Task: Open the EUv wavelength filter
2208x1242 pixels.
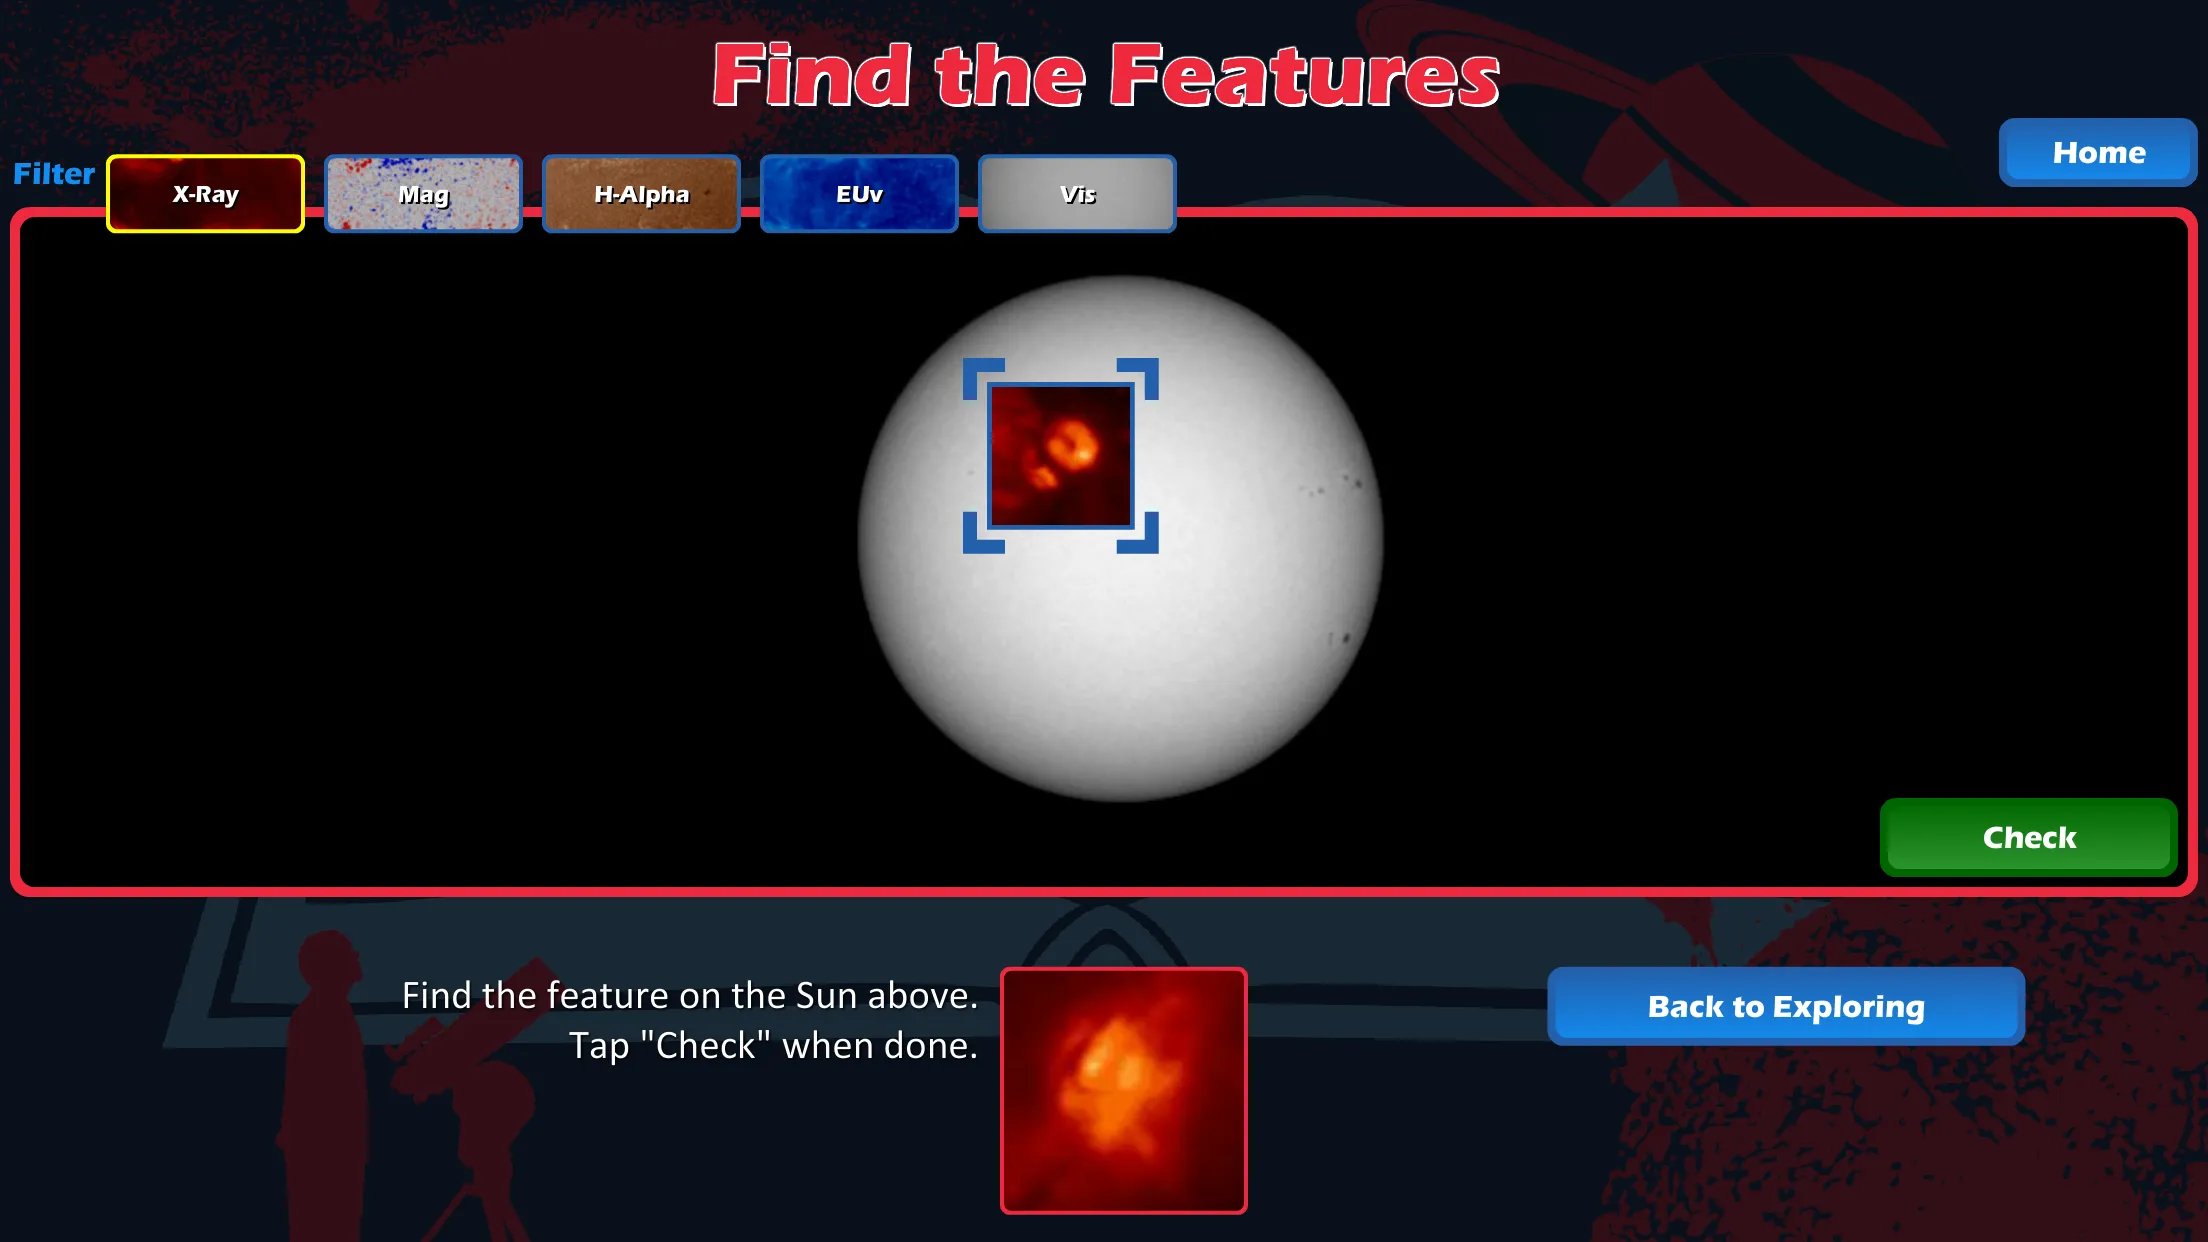Action: [x=858, y=193]
